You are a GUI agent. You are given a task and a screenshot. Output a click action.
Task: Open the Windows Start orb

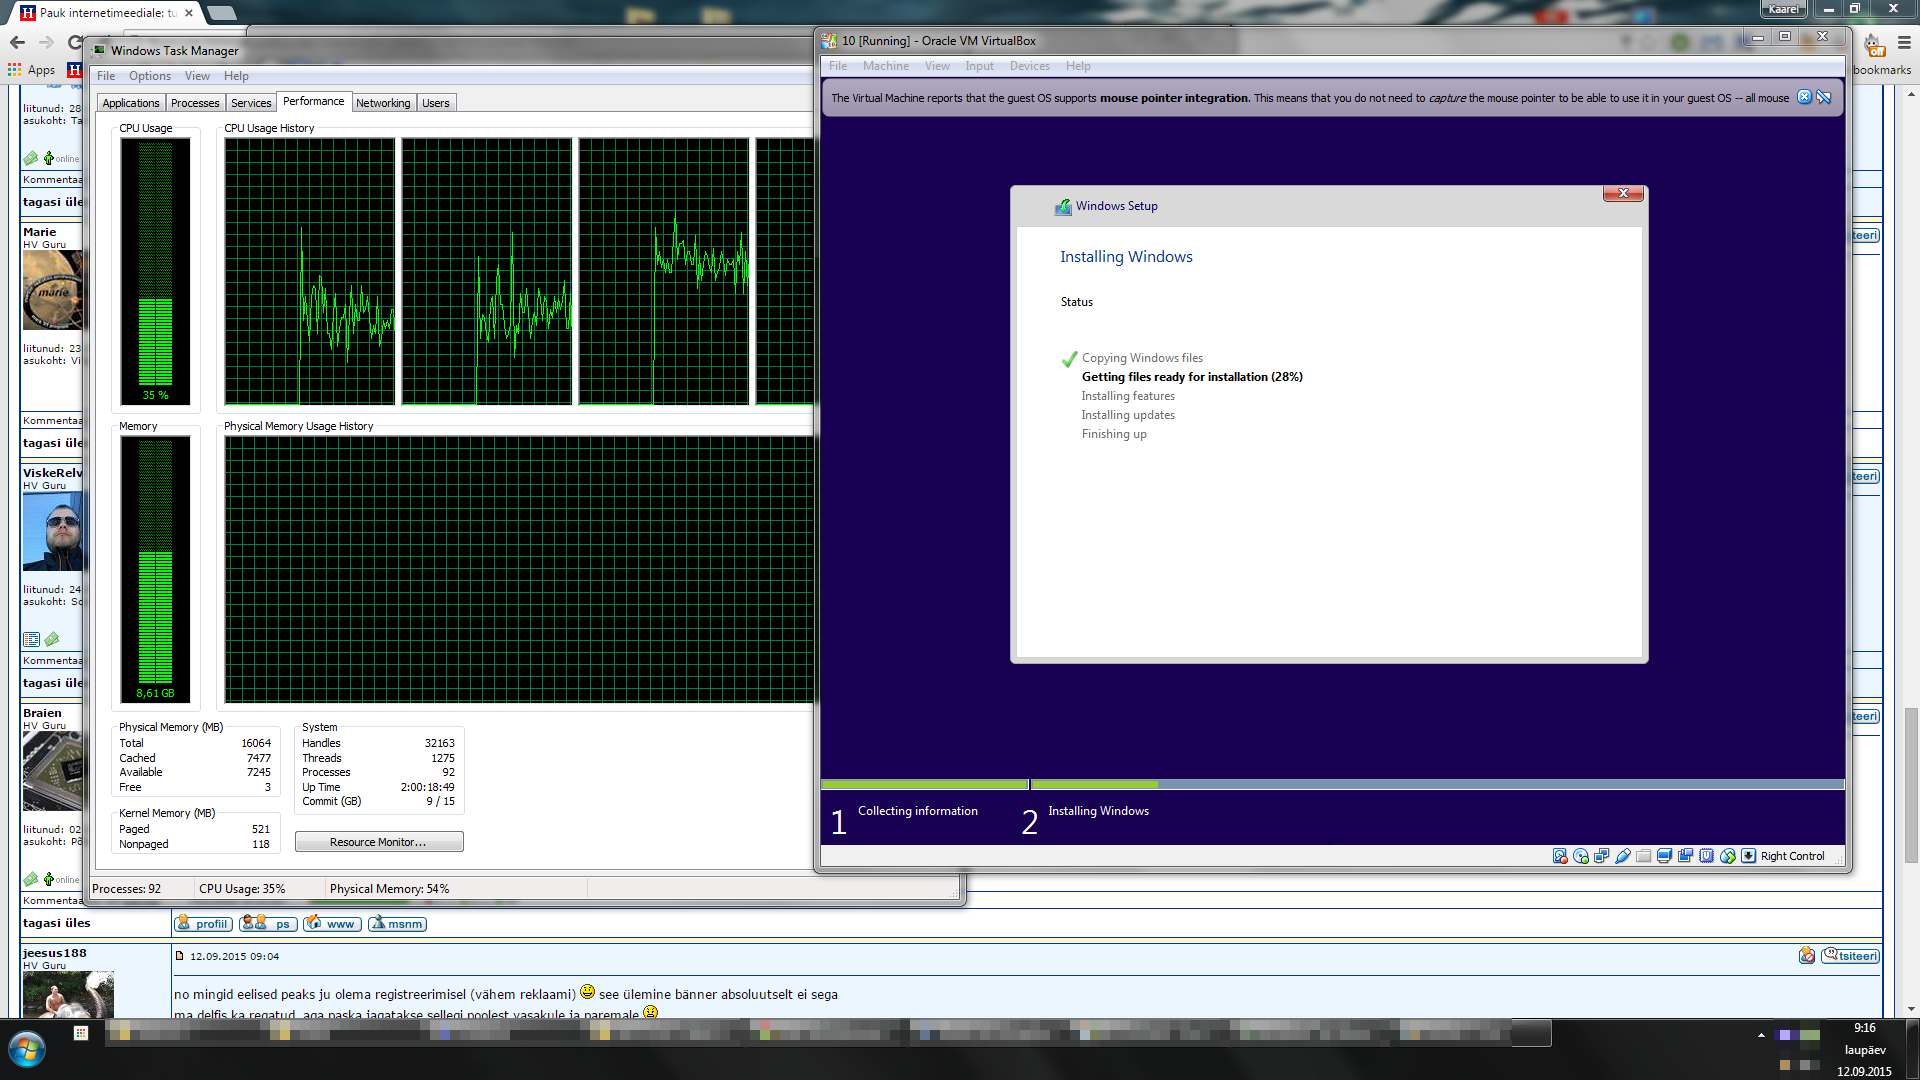point(26,1050)
